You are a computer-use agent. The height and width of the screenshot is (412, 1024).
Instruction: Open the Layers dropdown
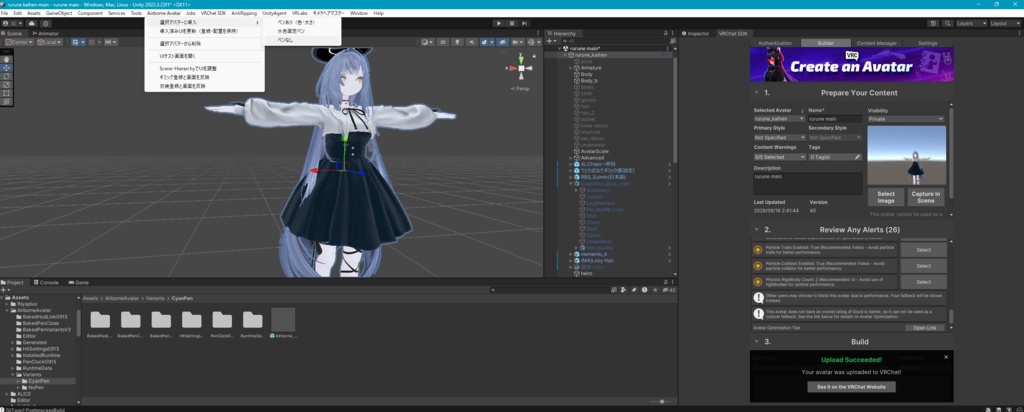[x=971, y=24]
